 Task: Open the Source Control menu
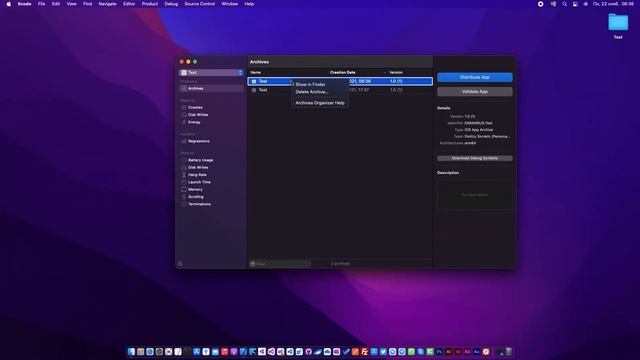[x=200, y=4]
